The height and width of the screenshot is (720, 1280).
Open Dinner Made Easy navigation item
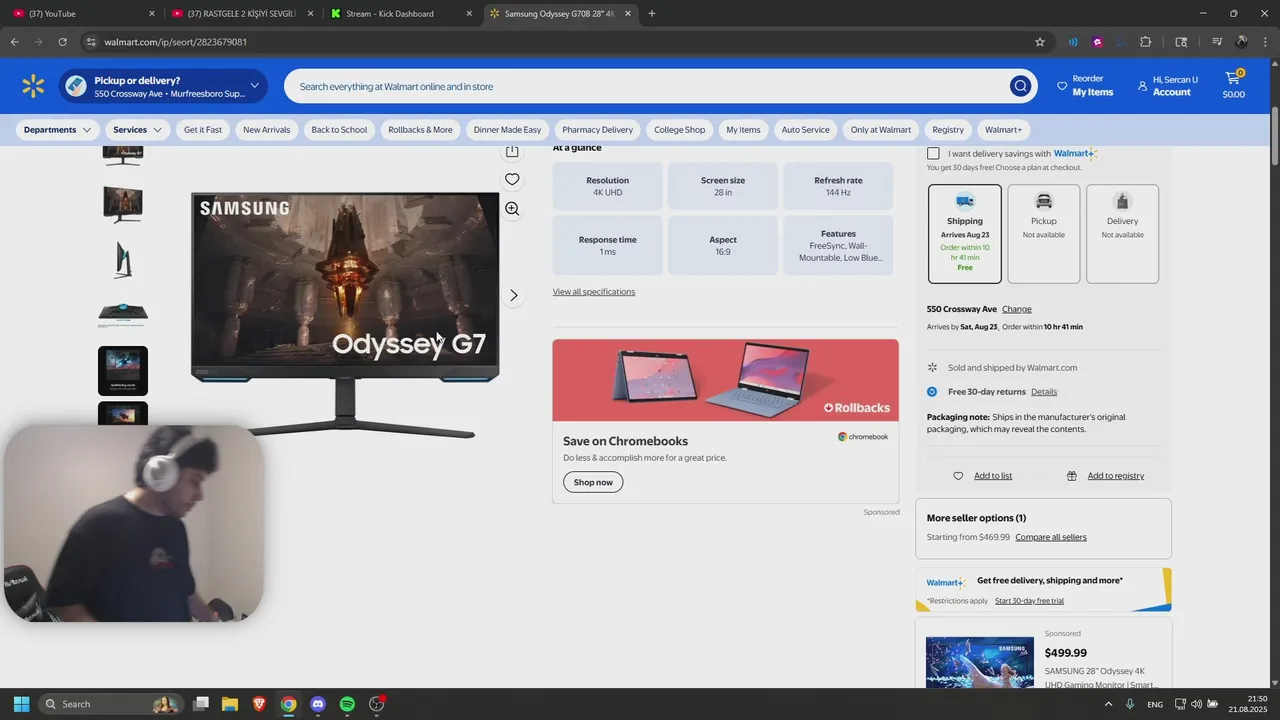coord(507,130)
